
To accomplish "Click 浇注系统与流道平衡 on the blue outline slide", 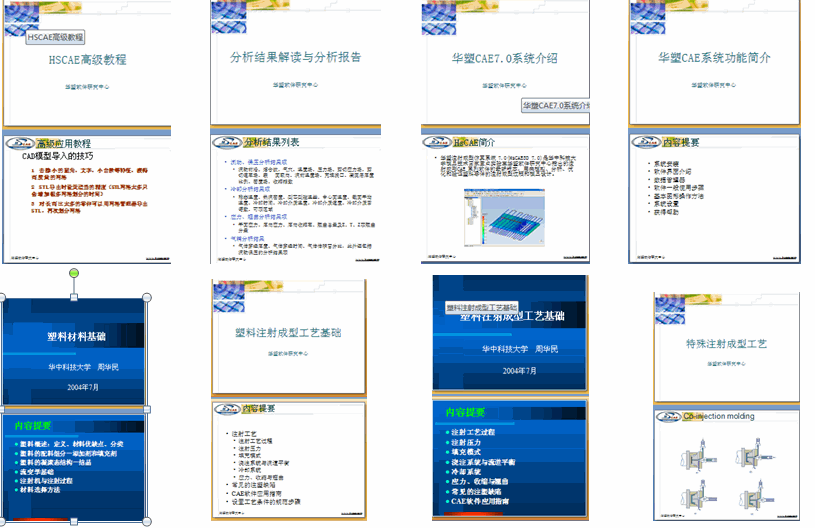I will coord(483,462).
